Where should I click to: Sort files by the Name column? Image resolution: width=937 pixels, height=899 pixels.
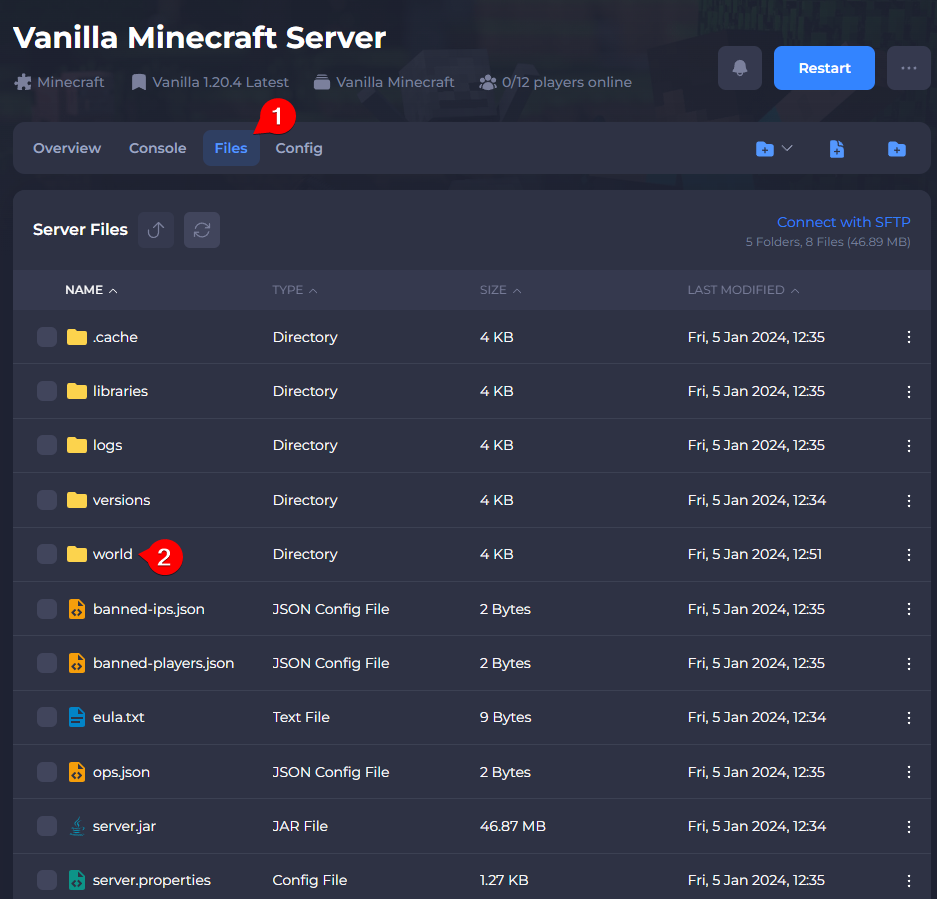click(84, 290)
